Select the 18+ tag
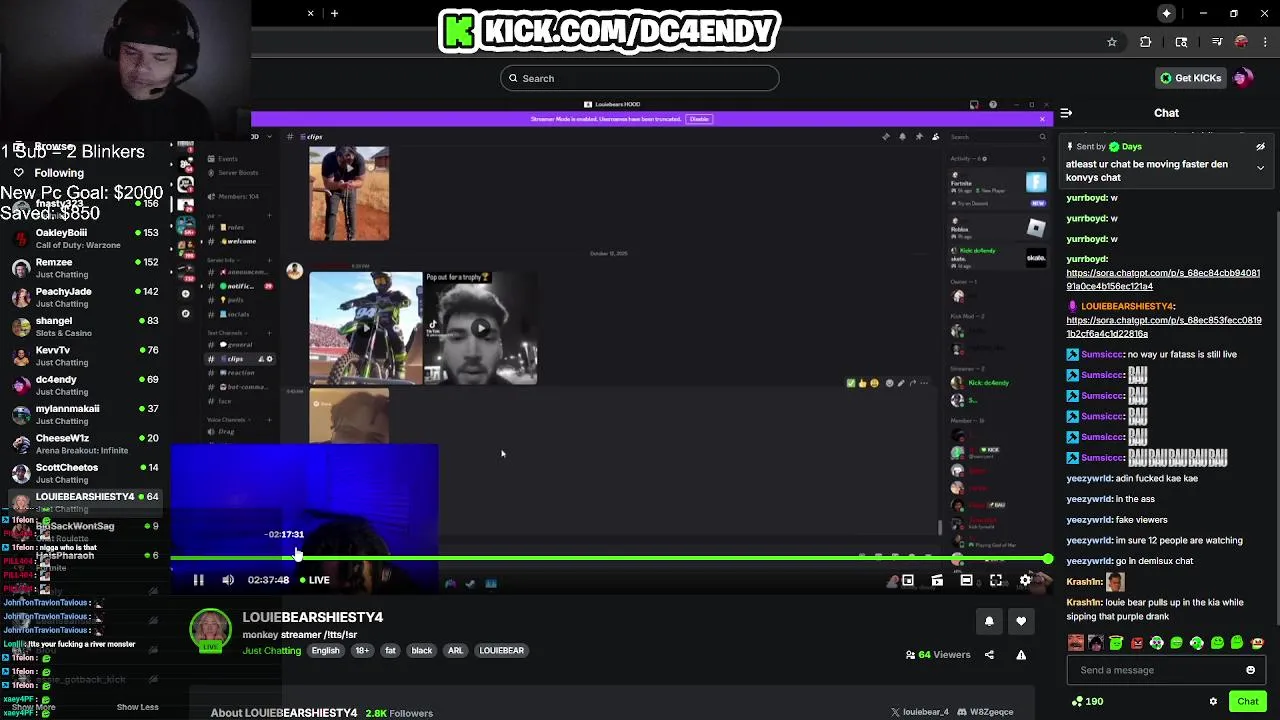Image resolution: width=1280 pixels, height=720 pixels. pyautogui.click(x=362, y=651)
